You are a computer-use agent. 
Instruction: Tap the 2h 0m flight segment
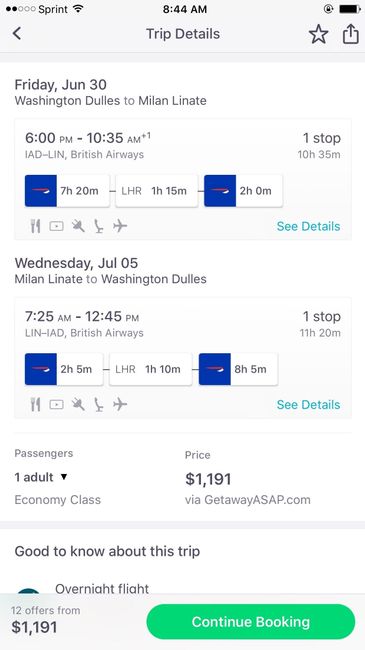[x=243, y=191]
